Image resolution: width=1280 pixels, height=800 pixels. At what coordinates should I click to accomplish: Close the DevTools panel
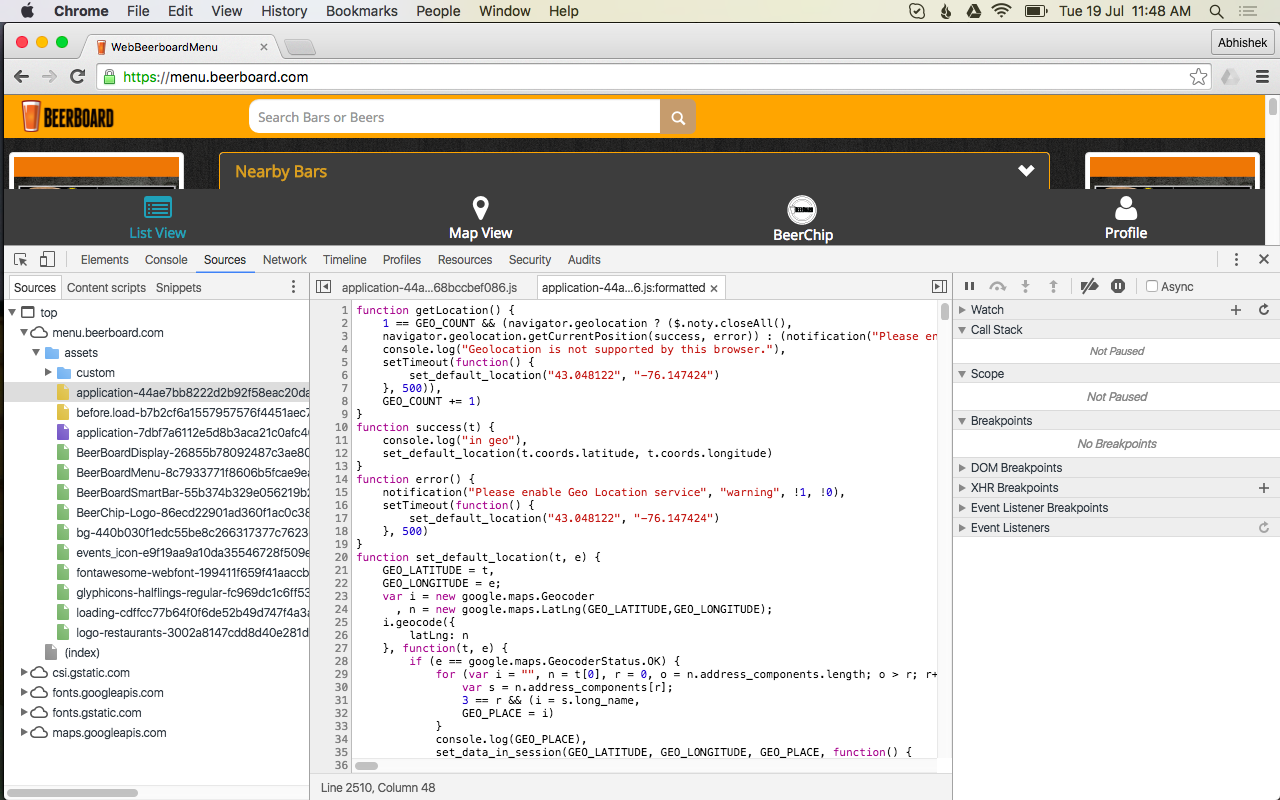coord(1264,259)
